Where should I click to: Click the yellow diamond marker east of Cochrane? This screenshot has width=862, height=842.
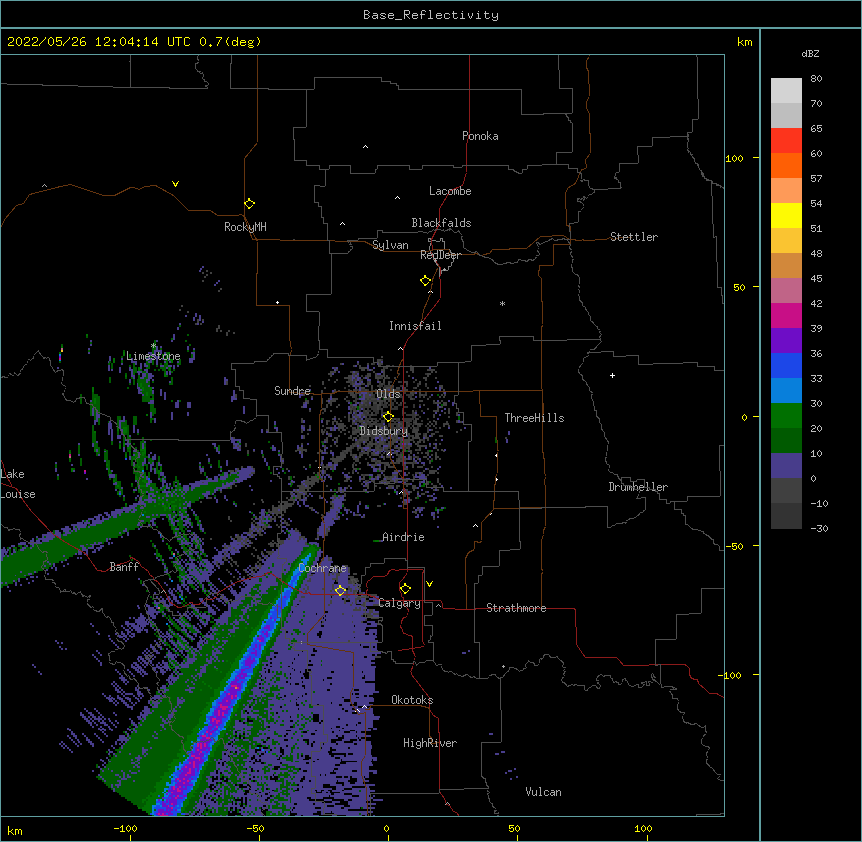pos(341,590)
